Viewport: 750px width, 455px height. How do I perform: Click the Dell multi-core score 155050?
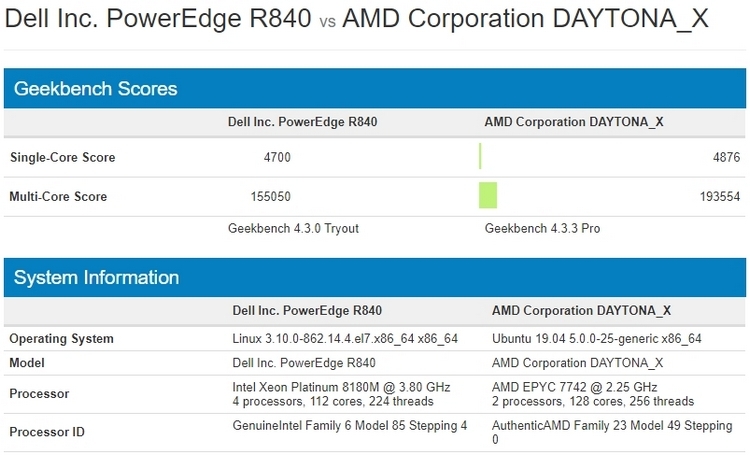[270, 197]
